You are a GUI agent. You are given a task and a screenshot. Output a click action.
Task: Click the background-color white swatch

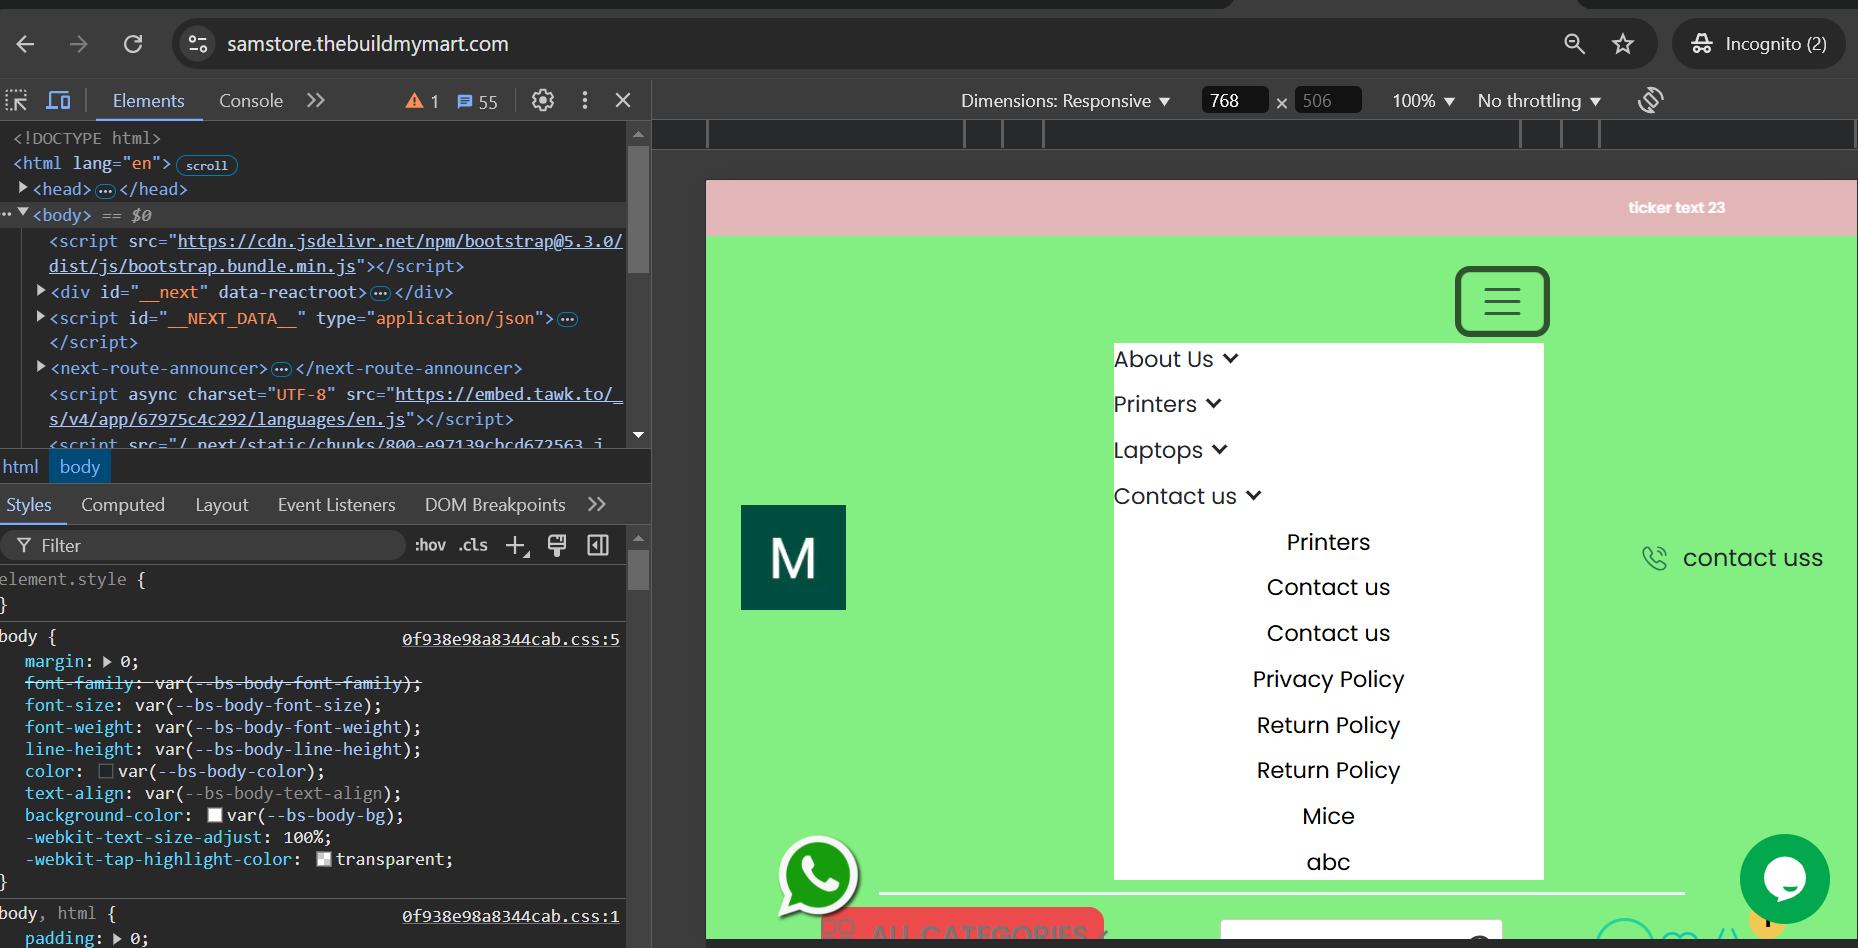[x=214, y=815]
